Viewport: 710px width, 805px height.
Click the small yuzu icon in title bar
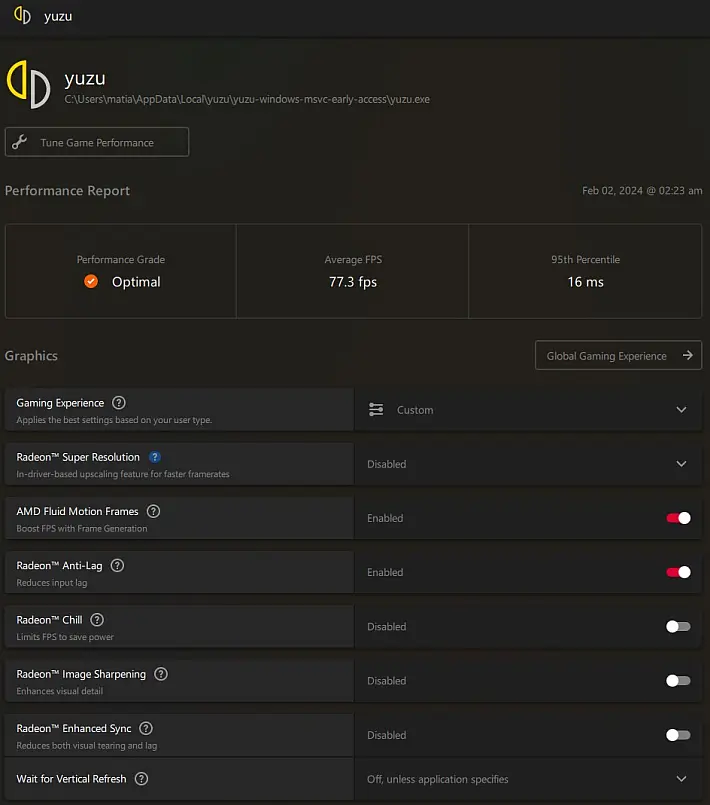tap(22, 15)
